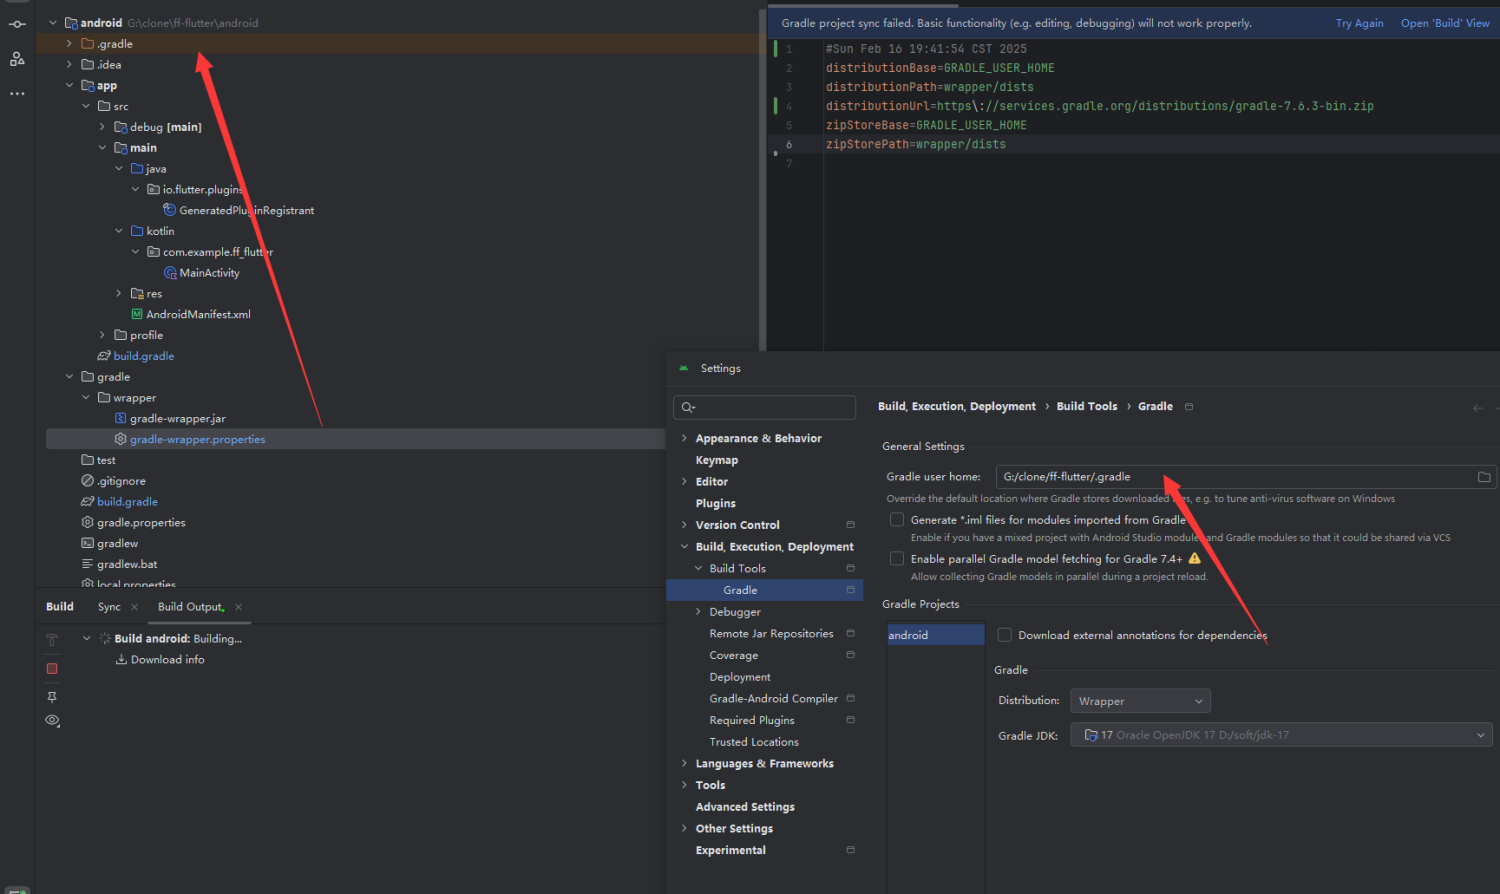Click the Try Again link
1500x894 pixels.
pyautogui.click(x=1359, y=23)
